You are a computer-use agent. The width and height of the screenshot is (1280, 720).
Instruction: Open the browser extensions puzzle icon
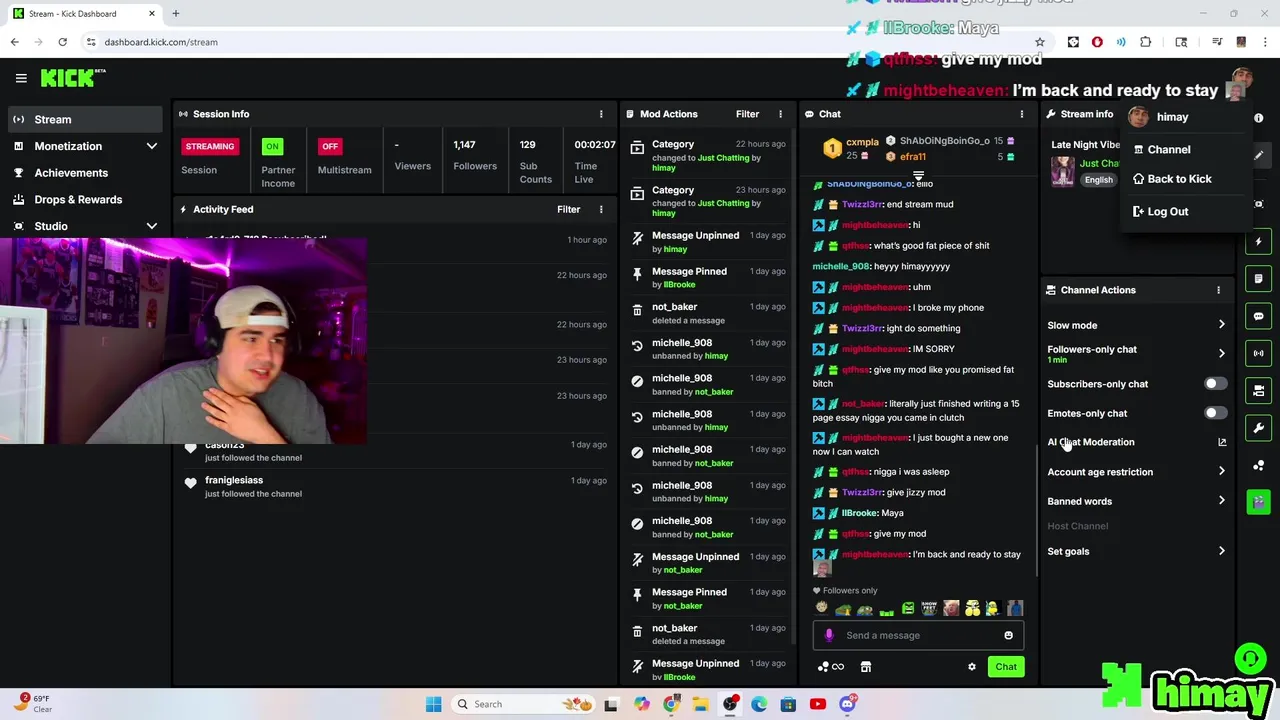click(1146, 42)
